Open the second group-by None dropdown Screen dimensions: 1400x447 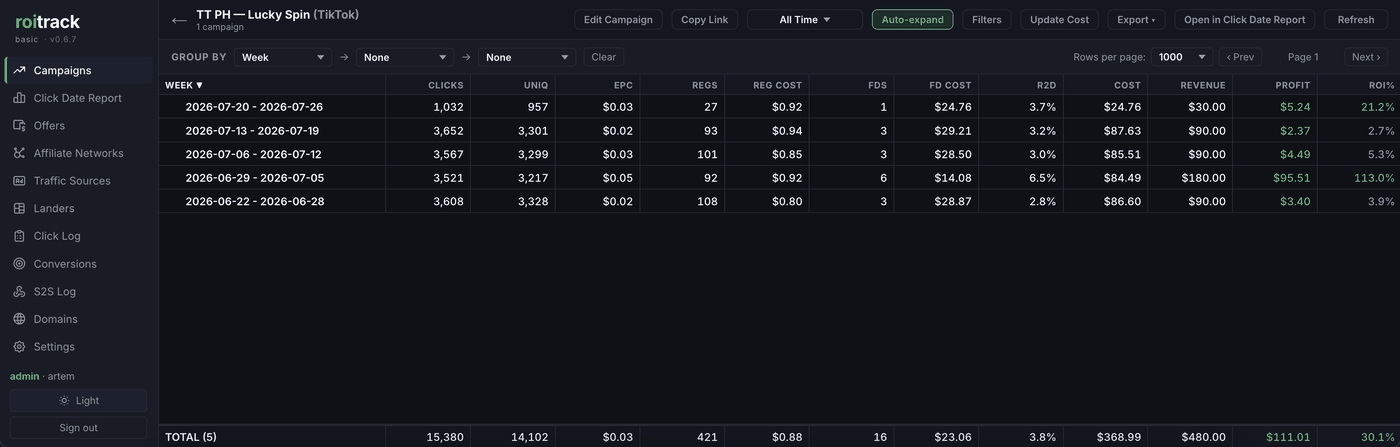coord(405,57)
